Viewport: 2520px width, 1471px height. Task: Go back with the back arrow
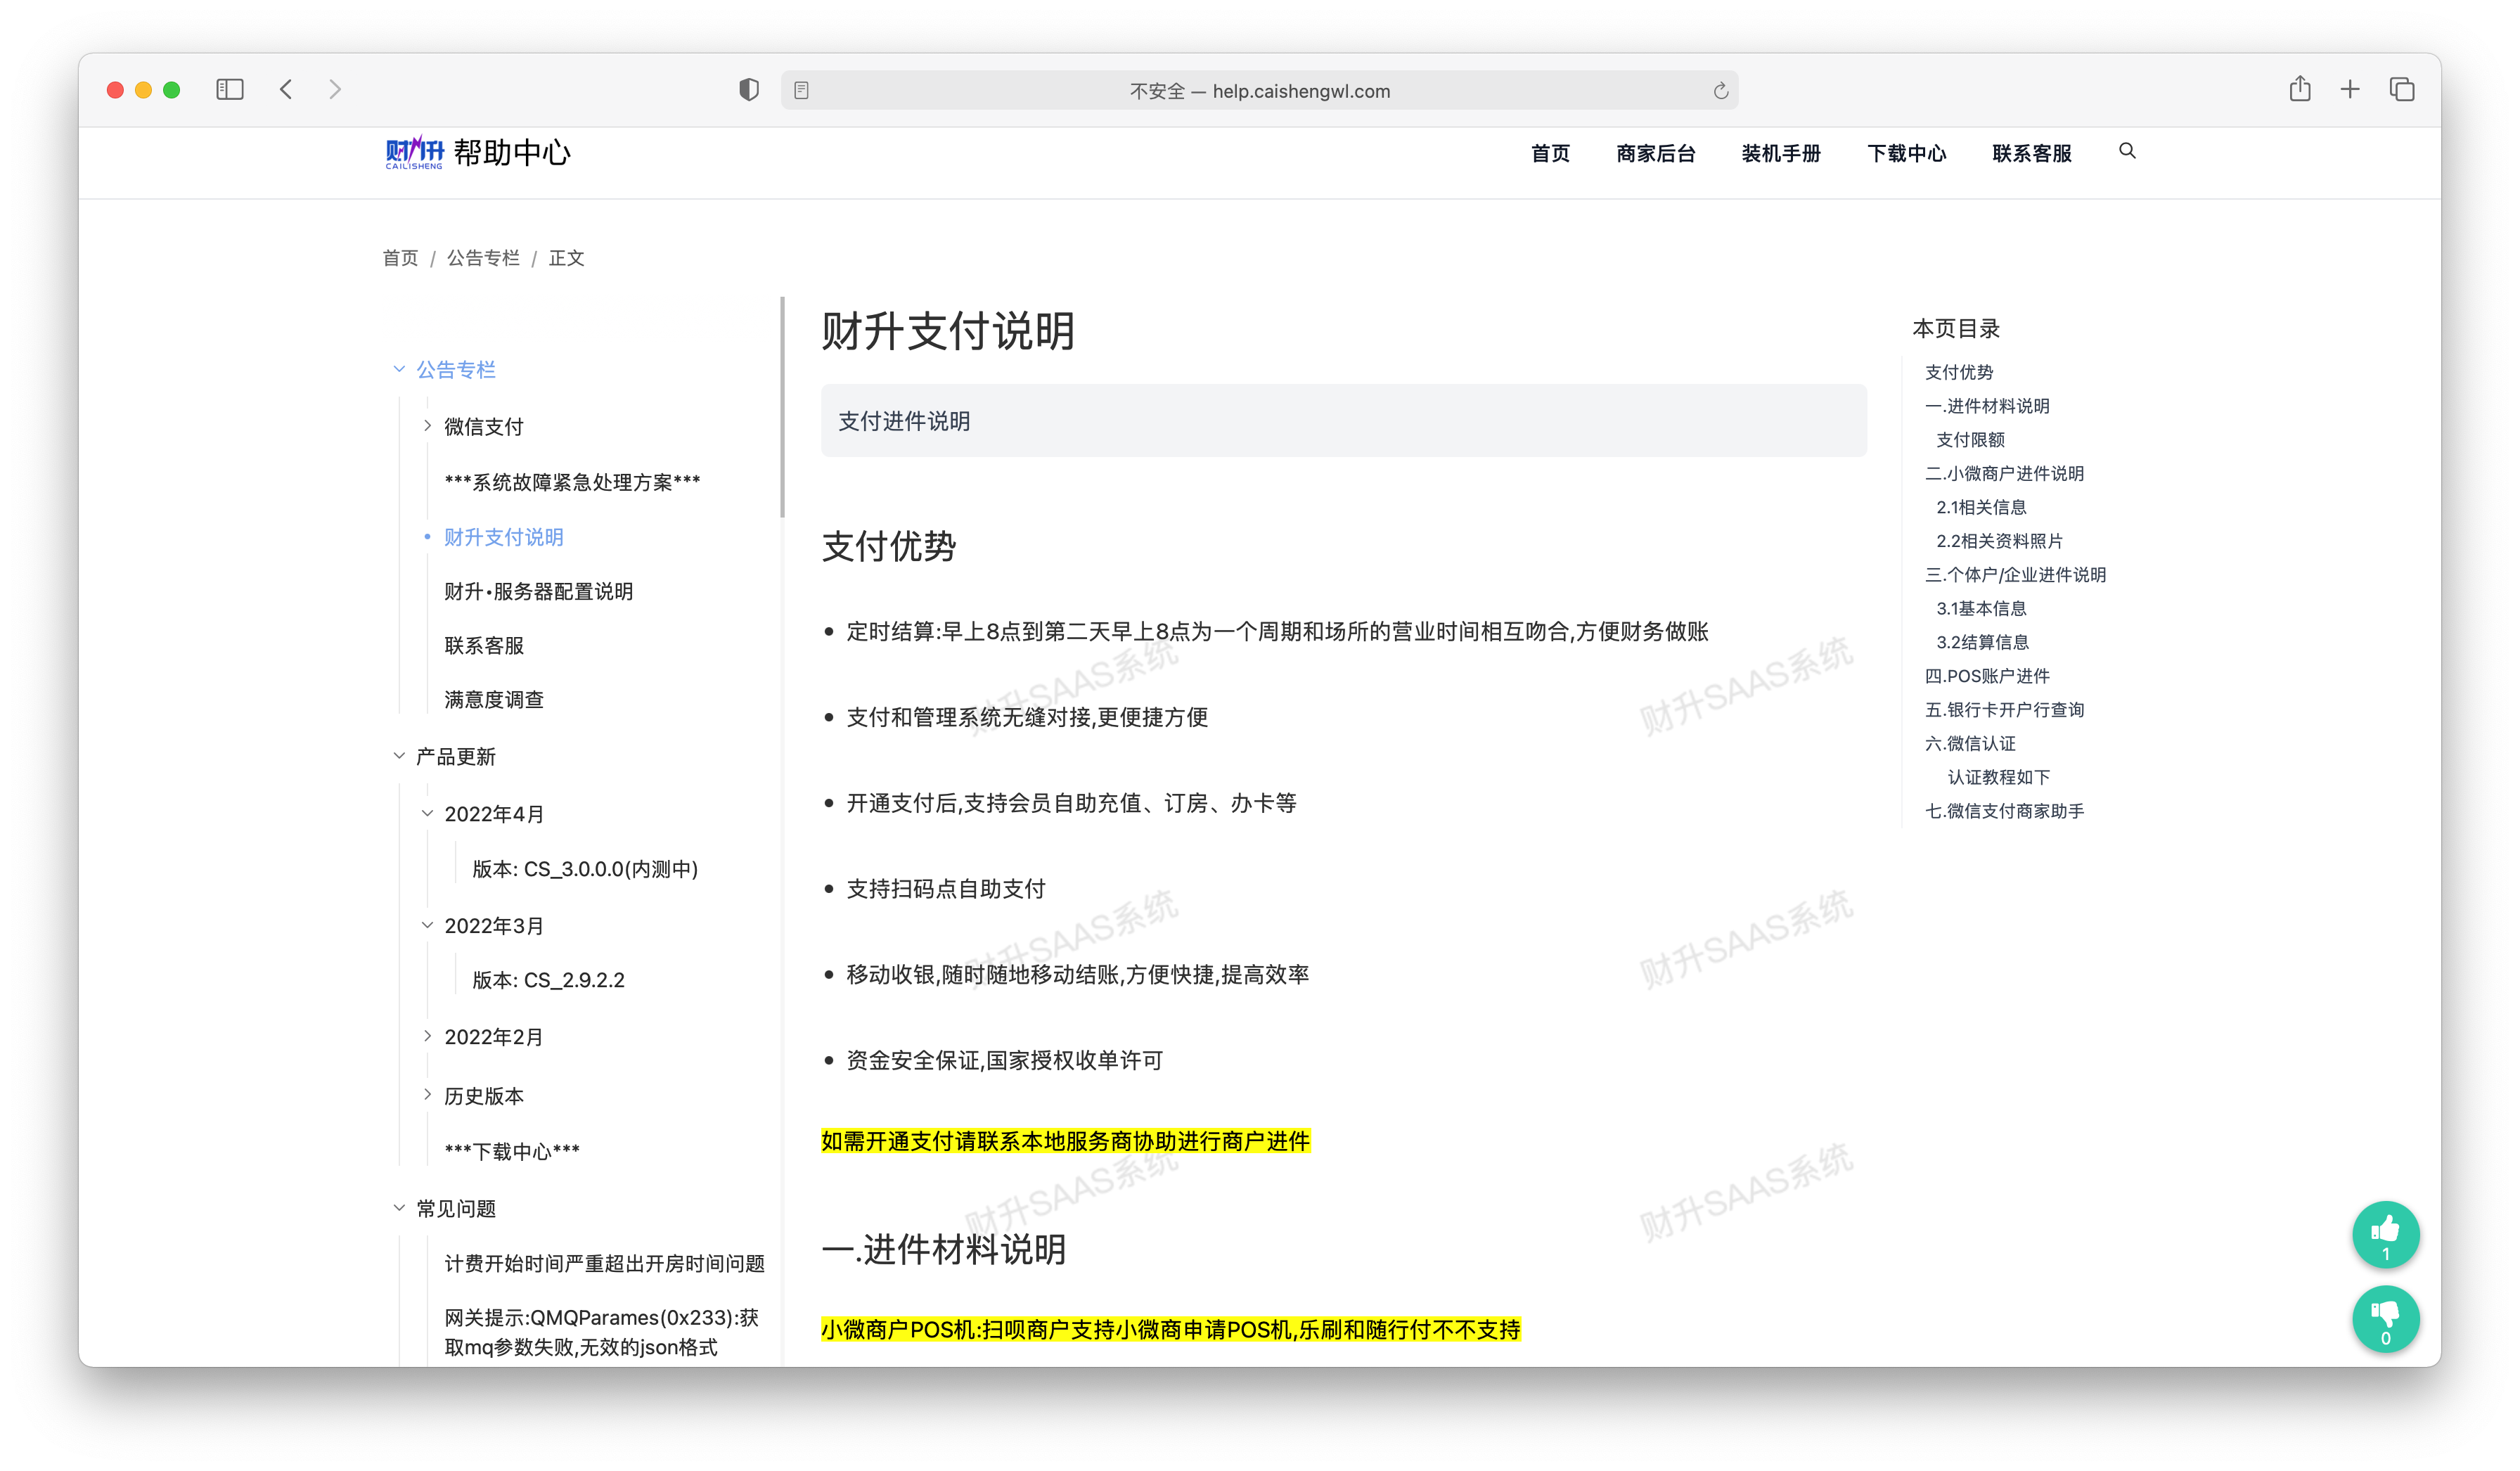point(286,90)
